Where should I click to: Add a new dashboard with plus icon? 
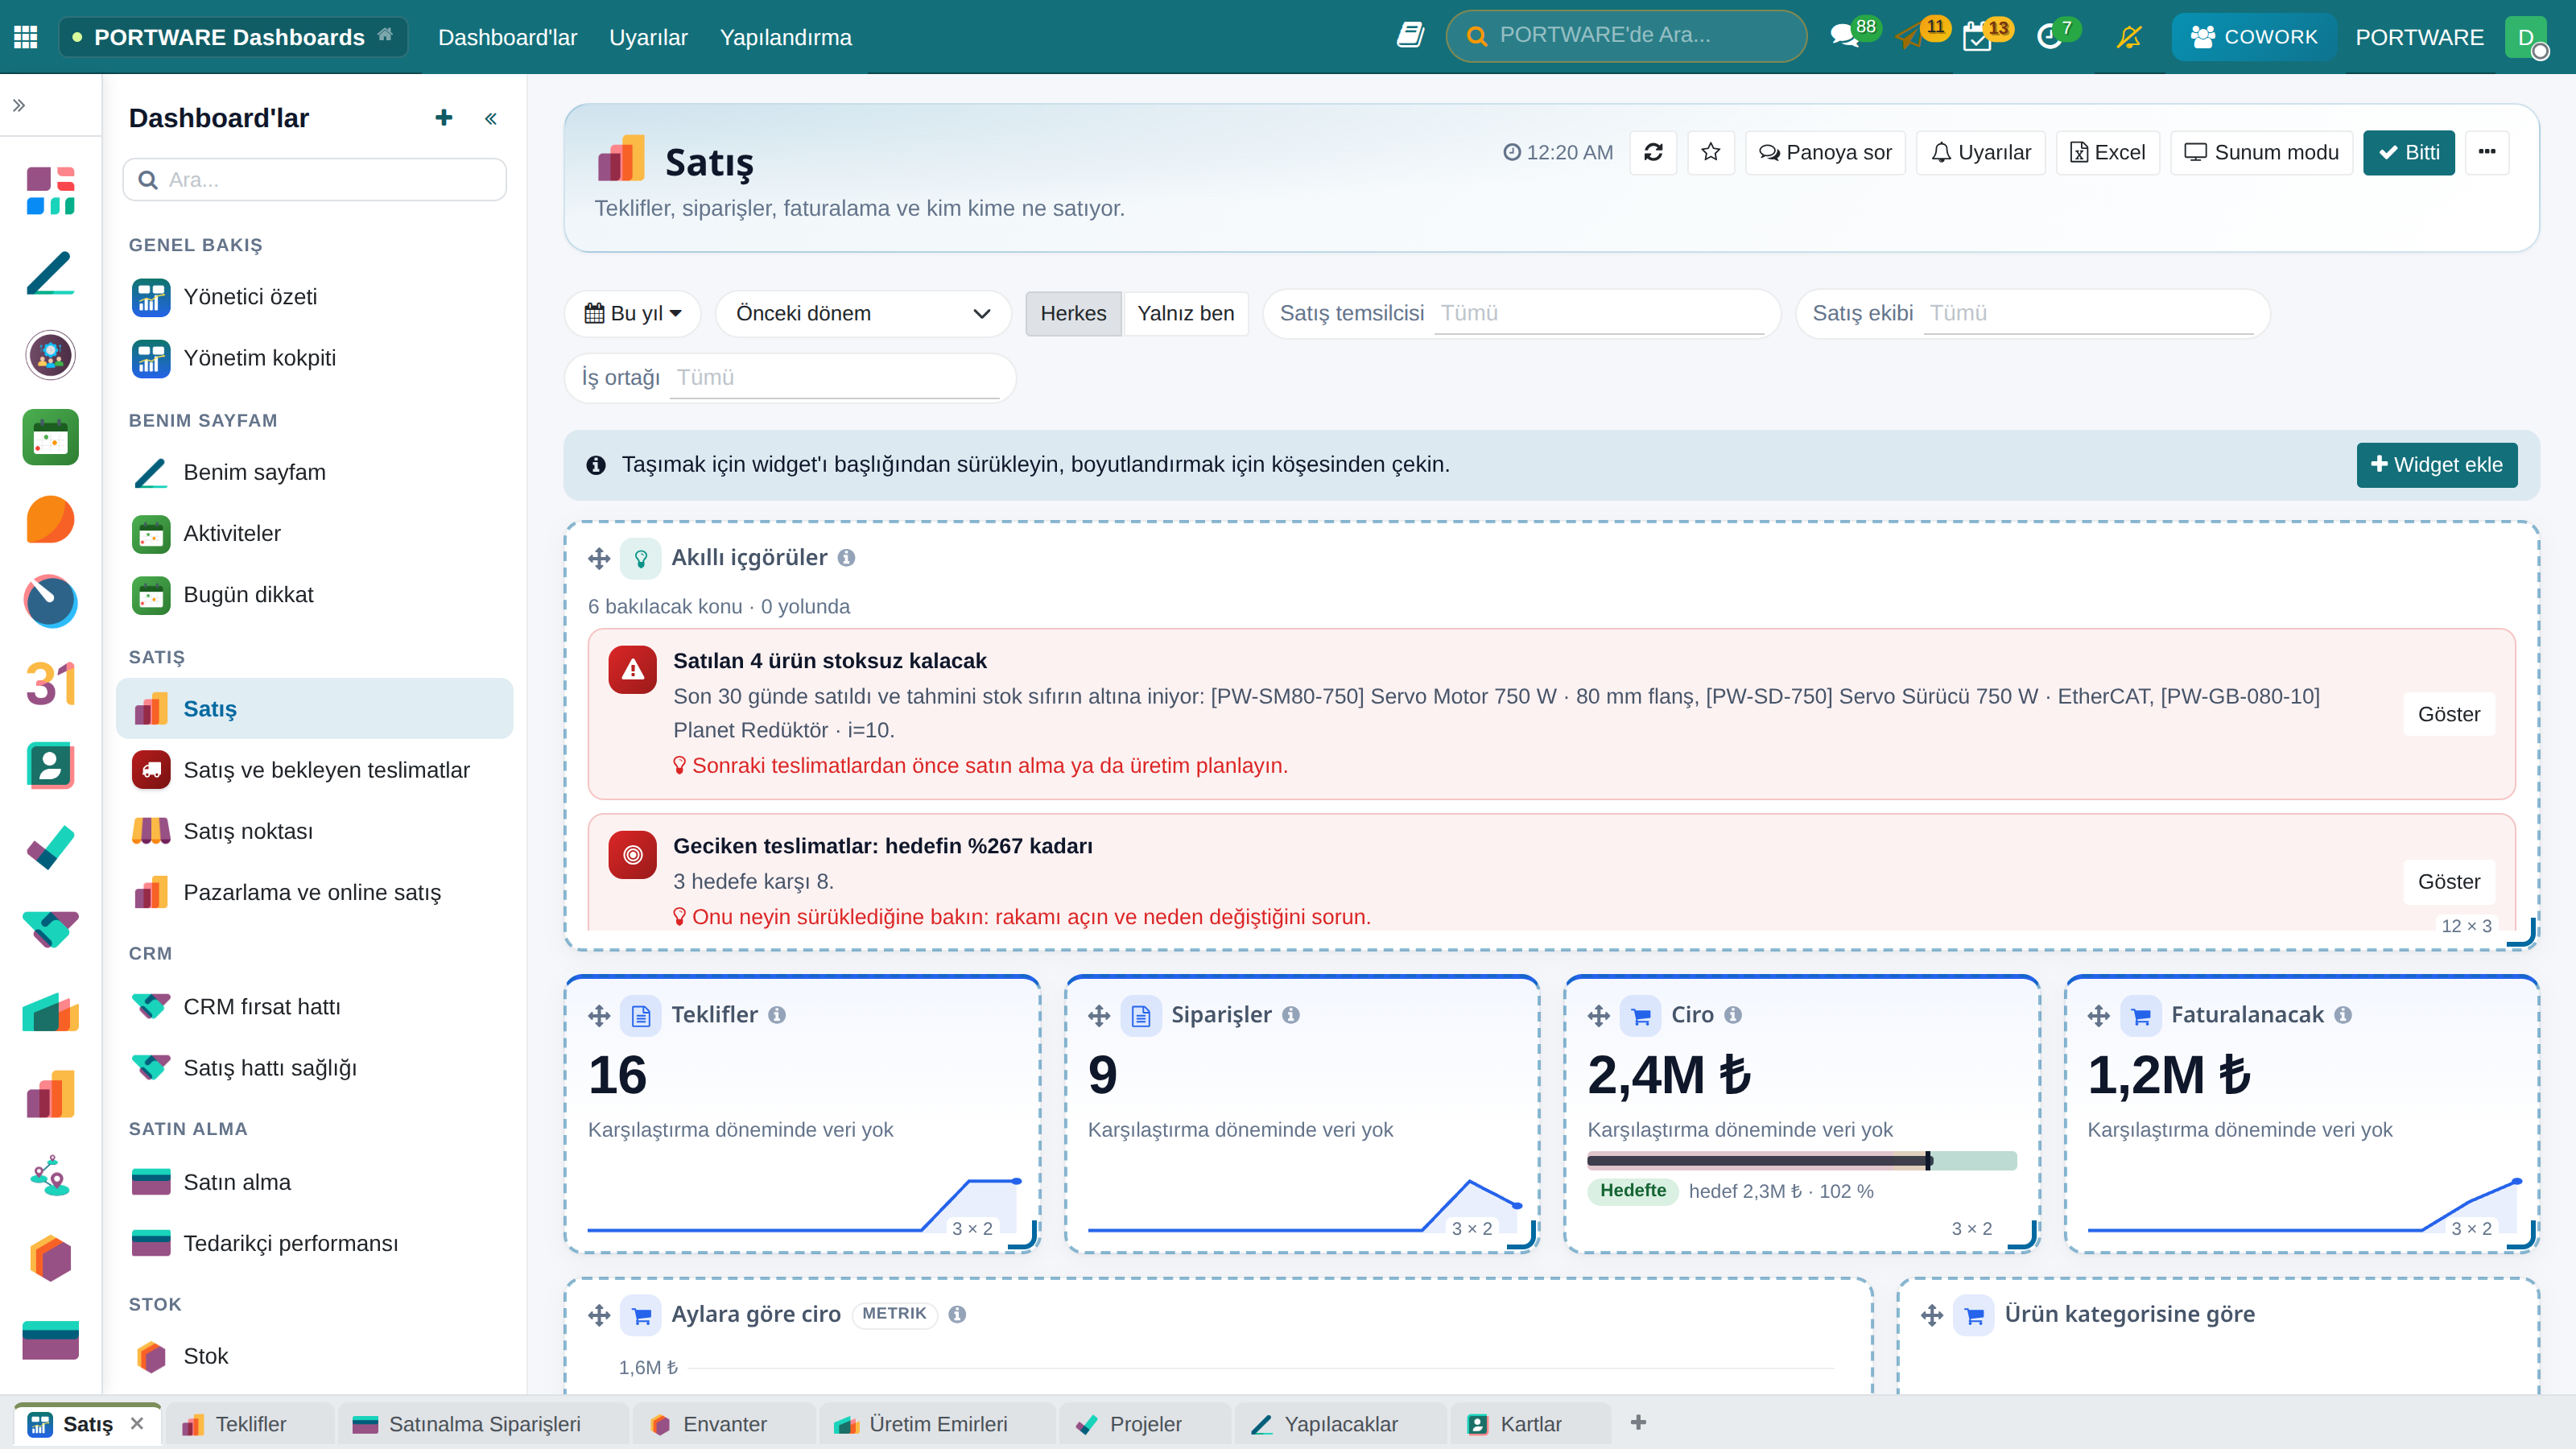point(444,118)
